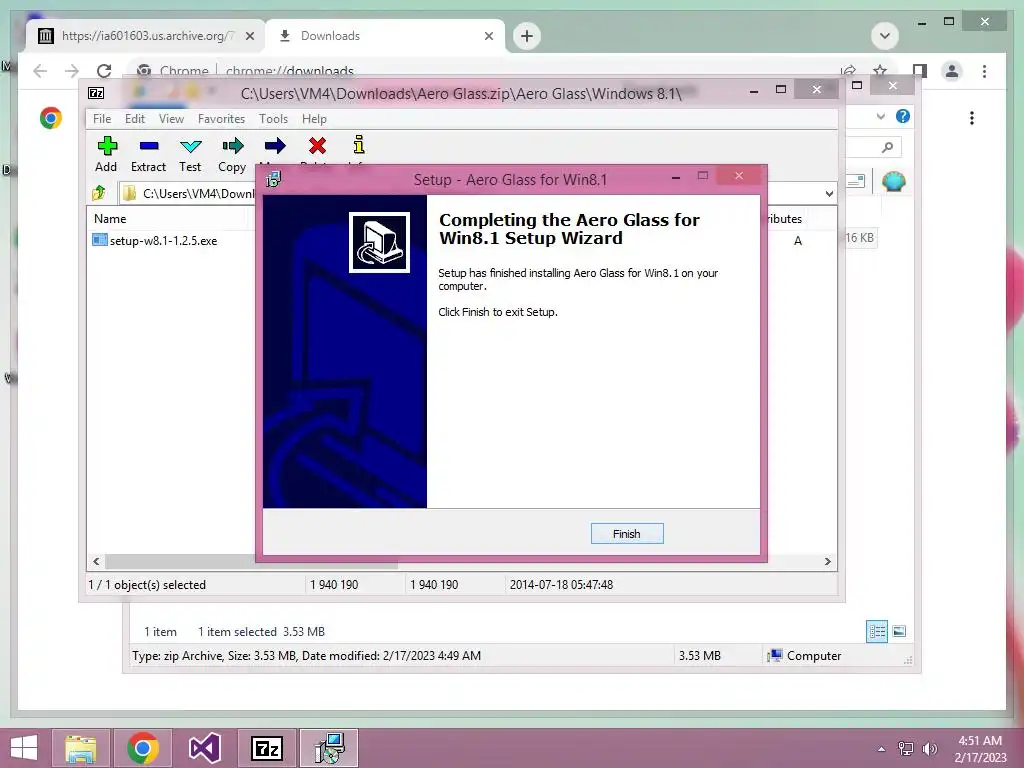Click the share icon in Chrome address bar
This screenshot has height=768, width=1024.
point(848,71)
